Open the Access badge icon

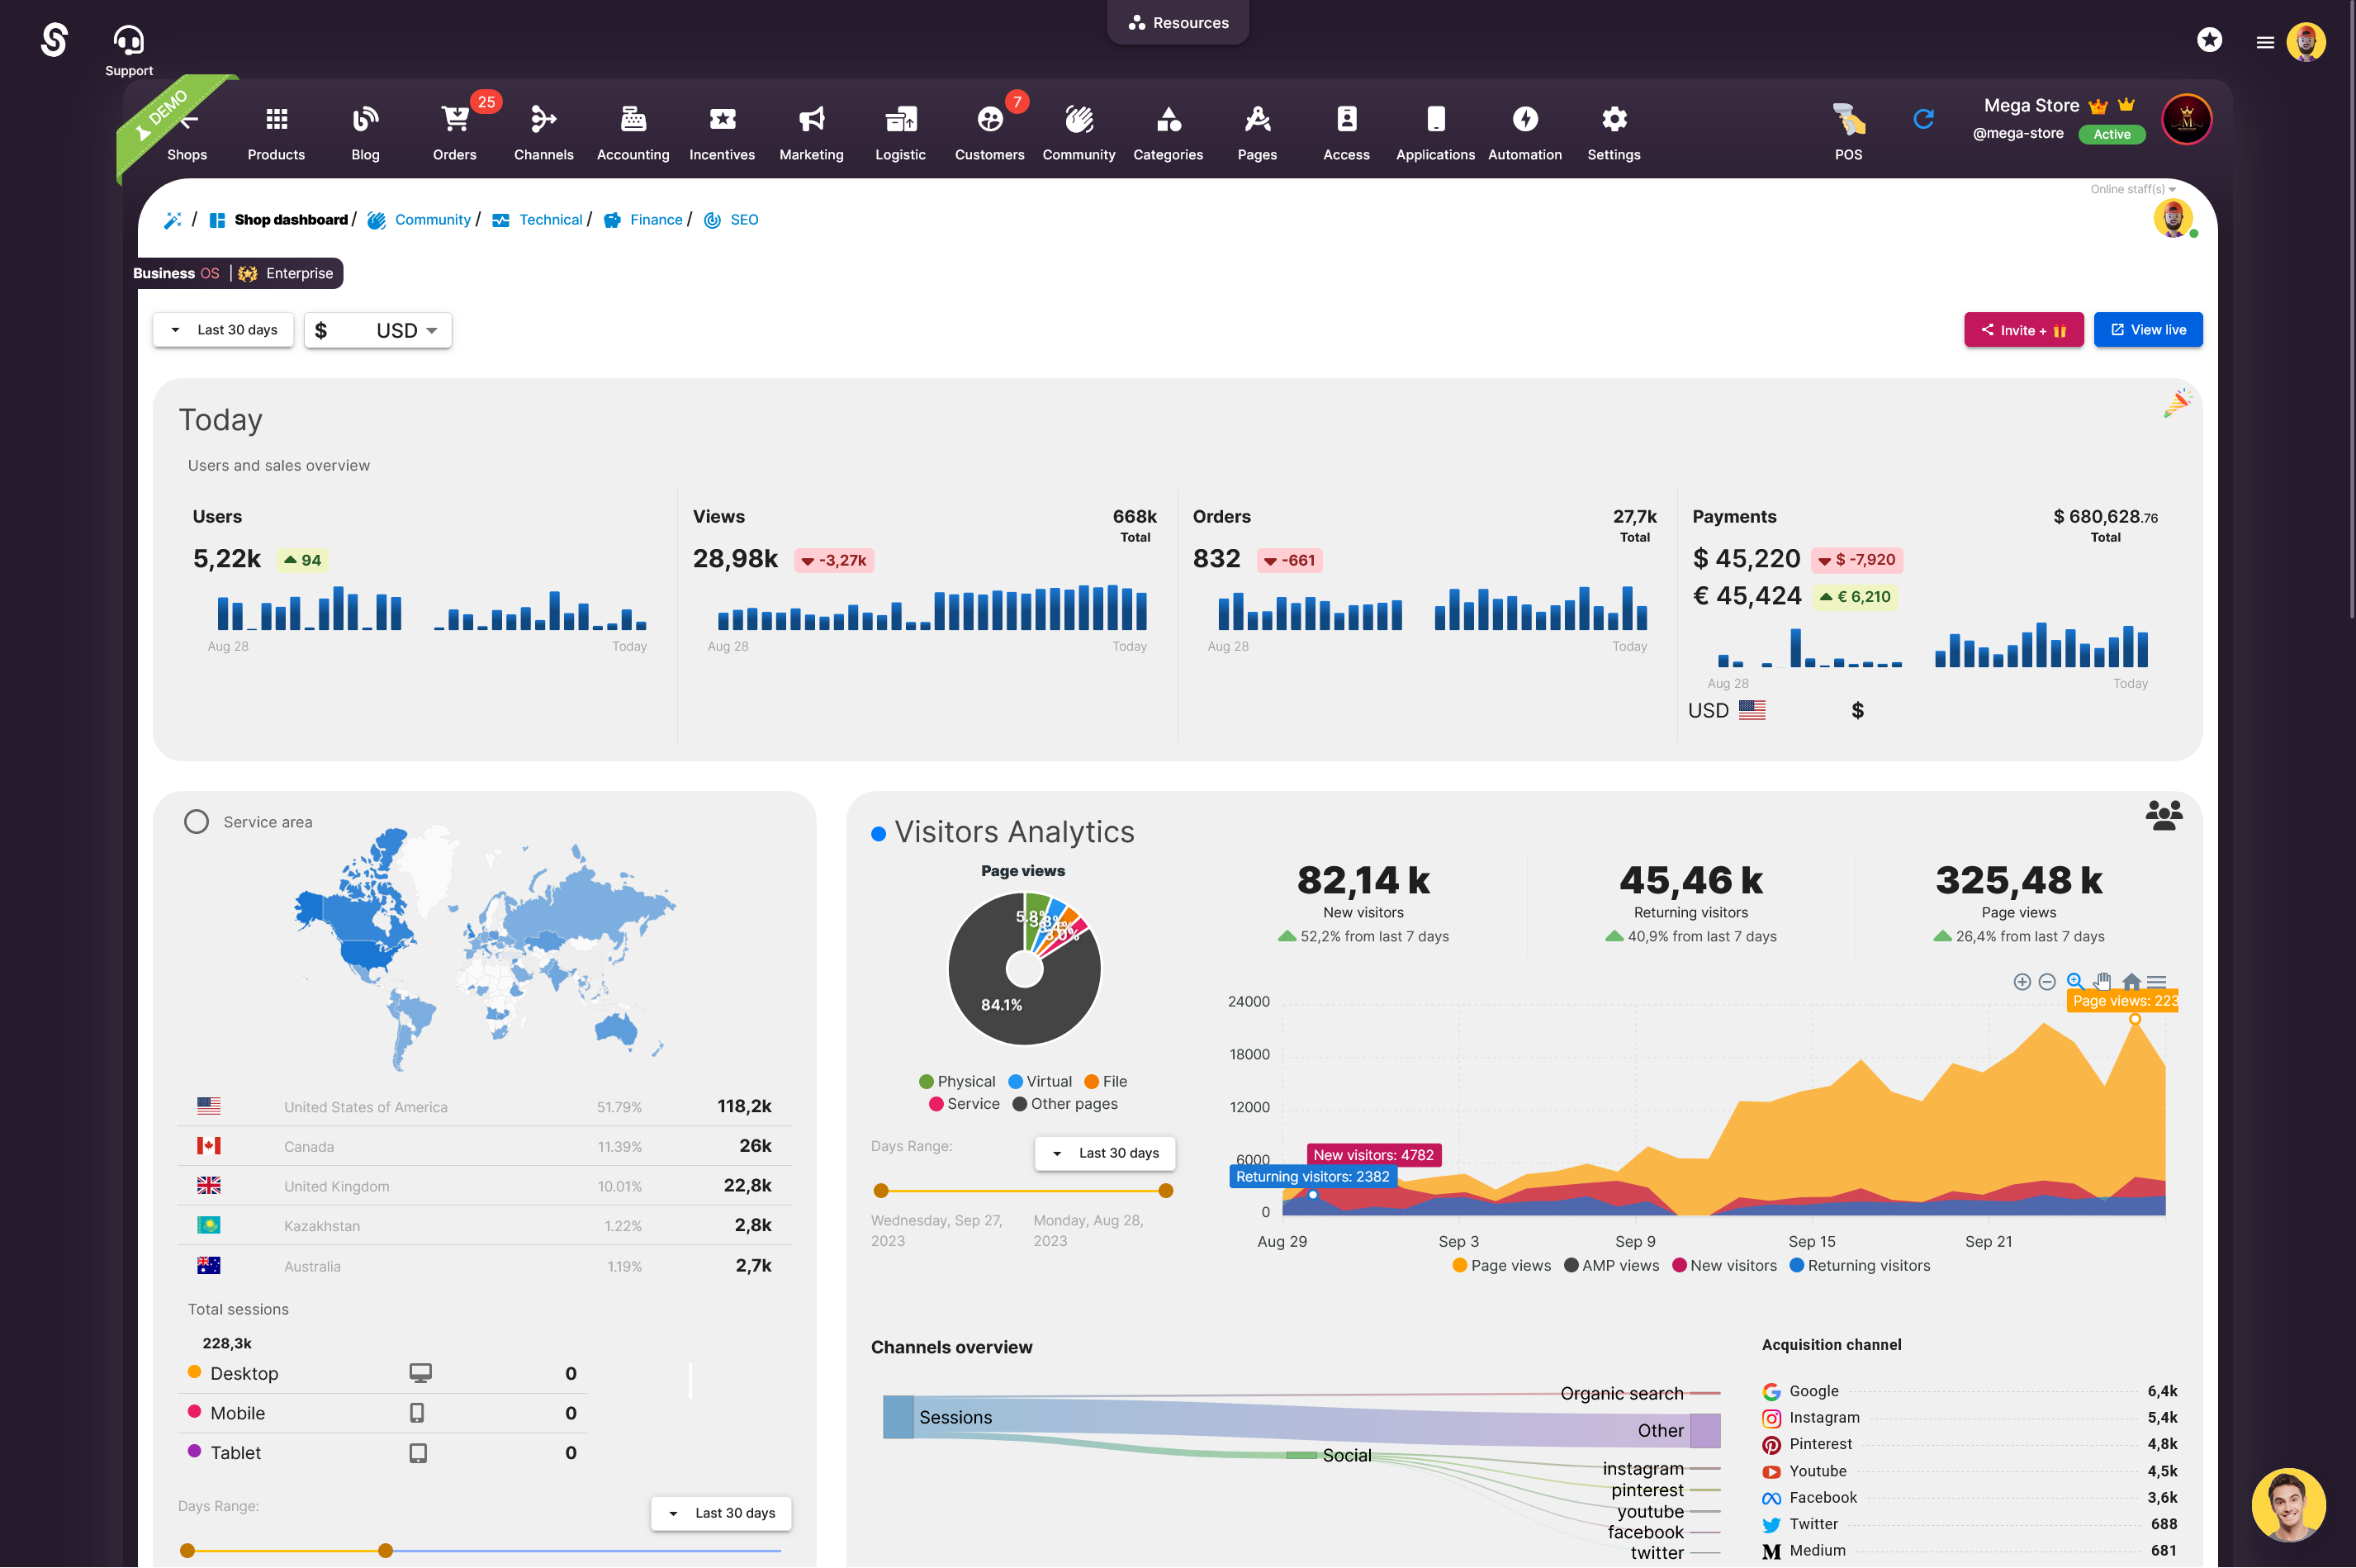1346,119
